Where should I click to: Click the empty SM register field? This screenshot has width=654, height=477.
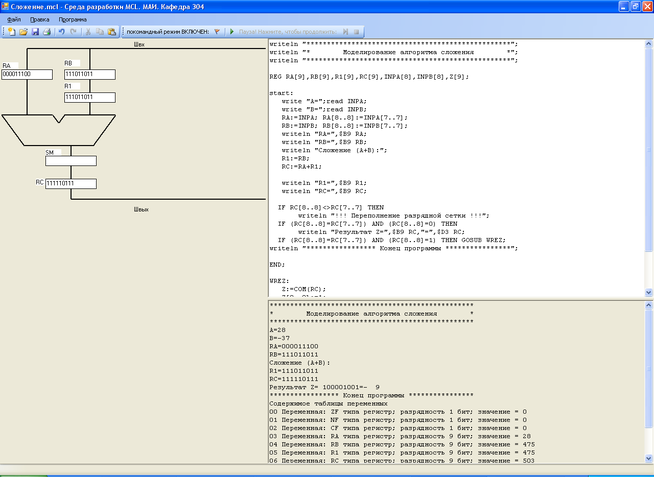pyautogui.click(x=70, y=160)
